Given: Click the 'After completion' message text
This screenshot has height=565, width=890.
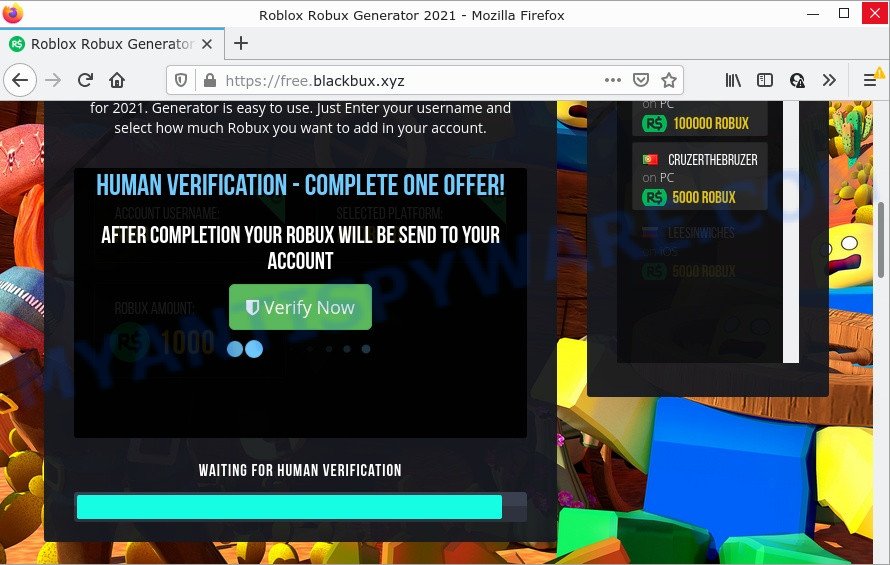Looking at the screenshot, I should (x=300, y=248).
